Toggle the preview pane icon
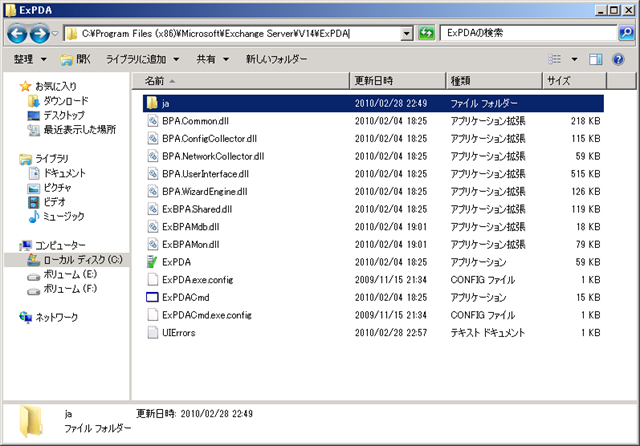The image size is (640, 446). click(x=596, y=60)
